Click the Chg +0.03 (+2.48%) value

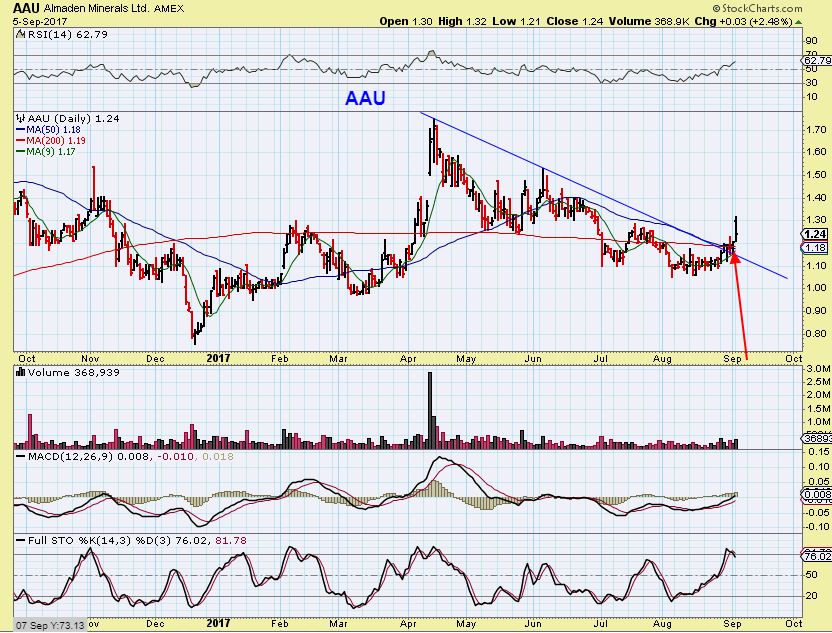(743, 22)
